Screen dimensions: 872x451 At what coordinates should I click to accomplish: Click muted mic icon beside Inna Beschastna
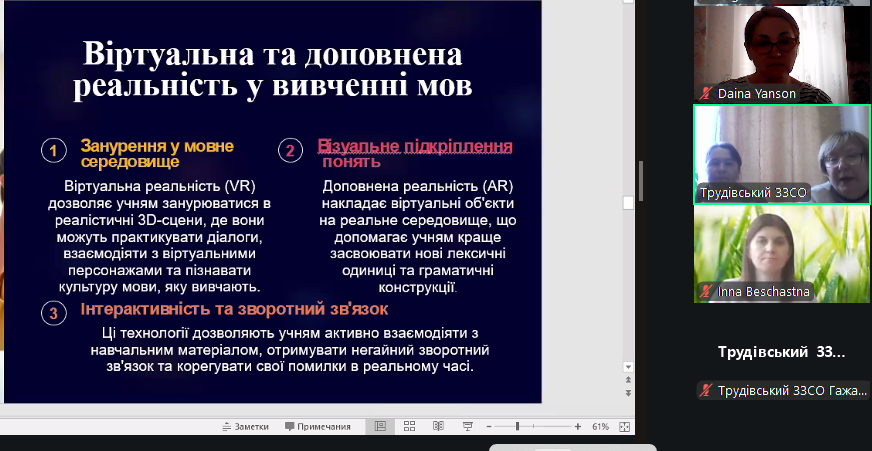click(x=705, y=292)
